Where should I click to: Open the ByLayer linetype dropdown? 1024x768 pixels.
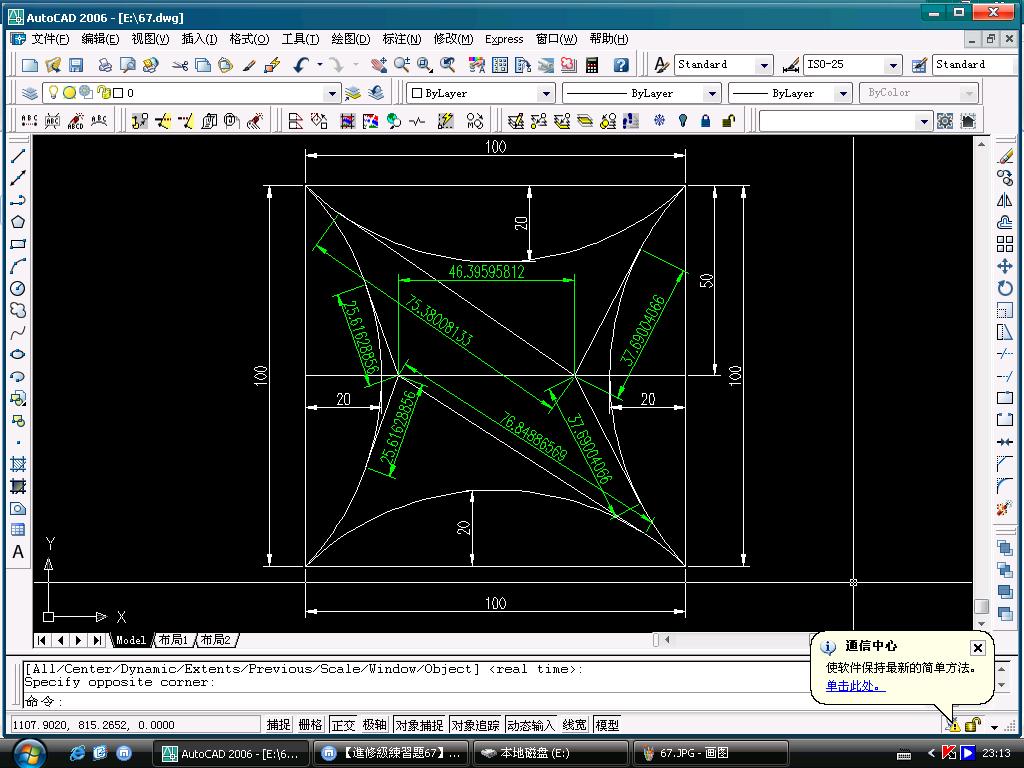click(712, 93)
